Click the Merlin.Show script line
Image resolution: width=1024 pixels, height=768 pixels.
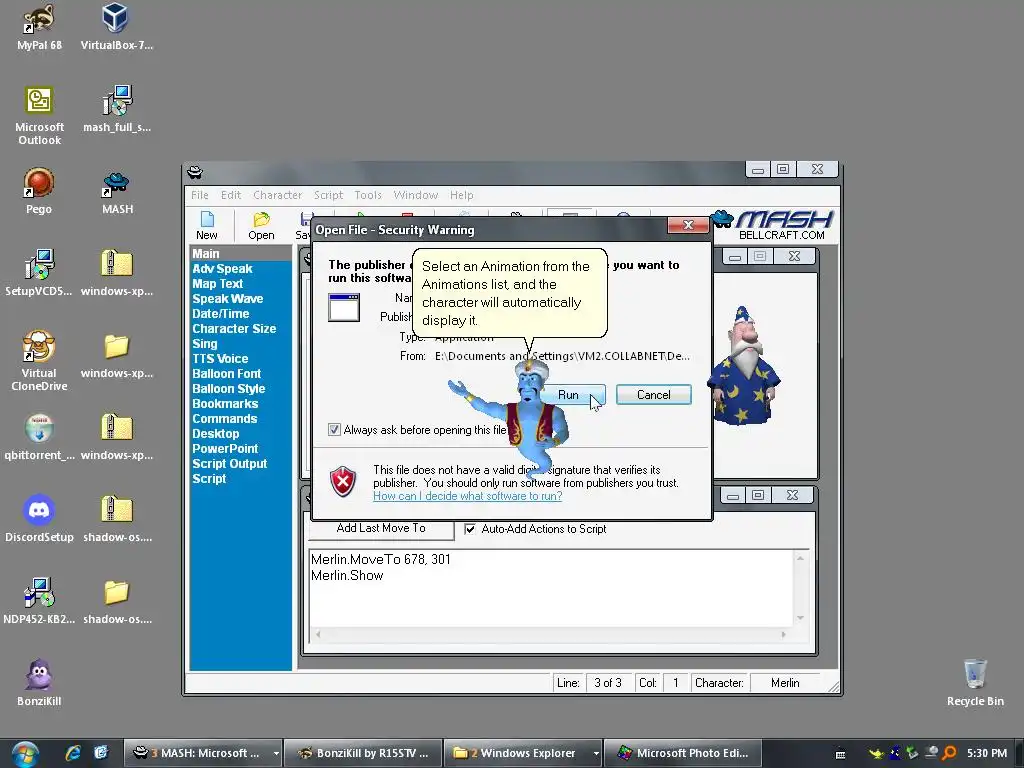click(x=347, y=575)
